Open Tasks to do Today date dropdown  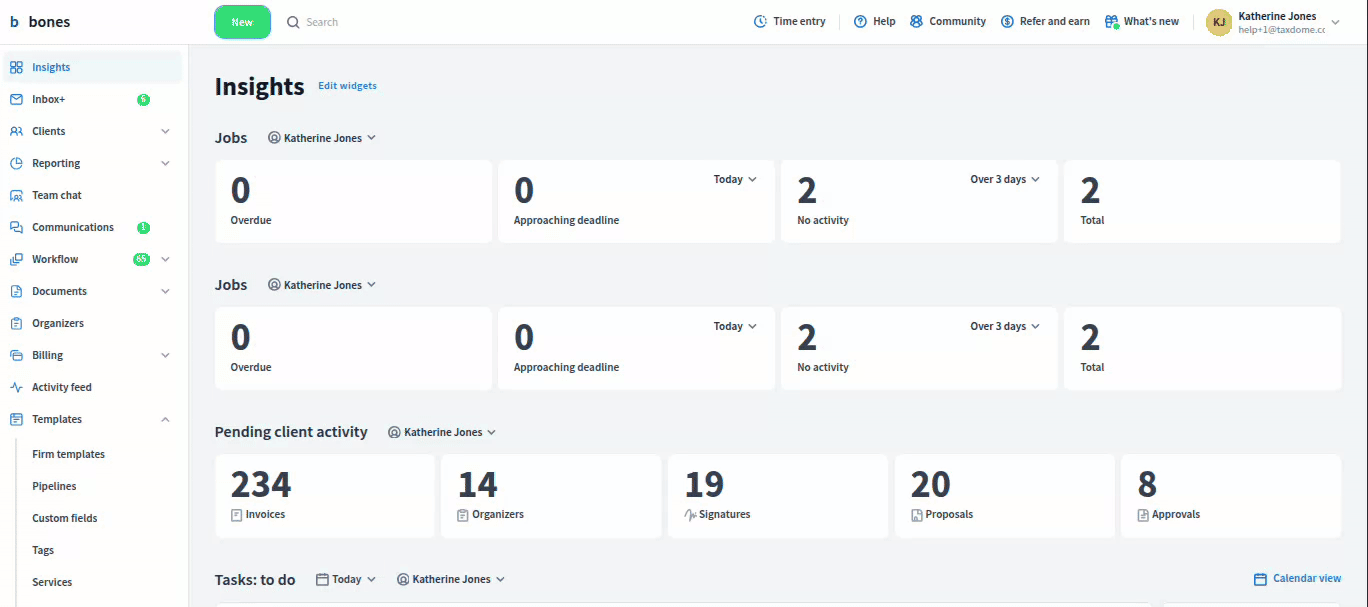(x=346, y=579)
